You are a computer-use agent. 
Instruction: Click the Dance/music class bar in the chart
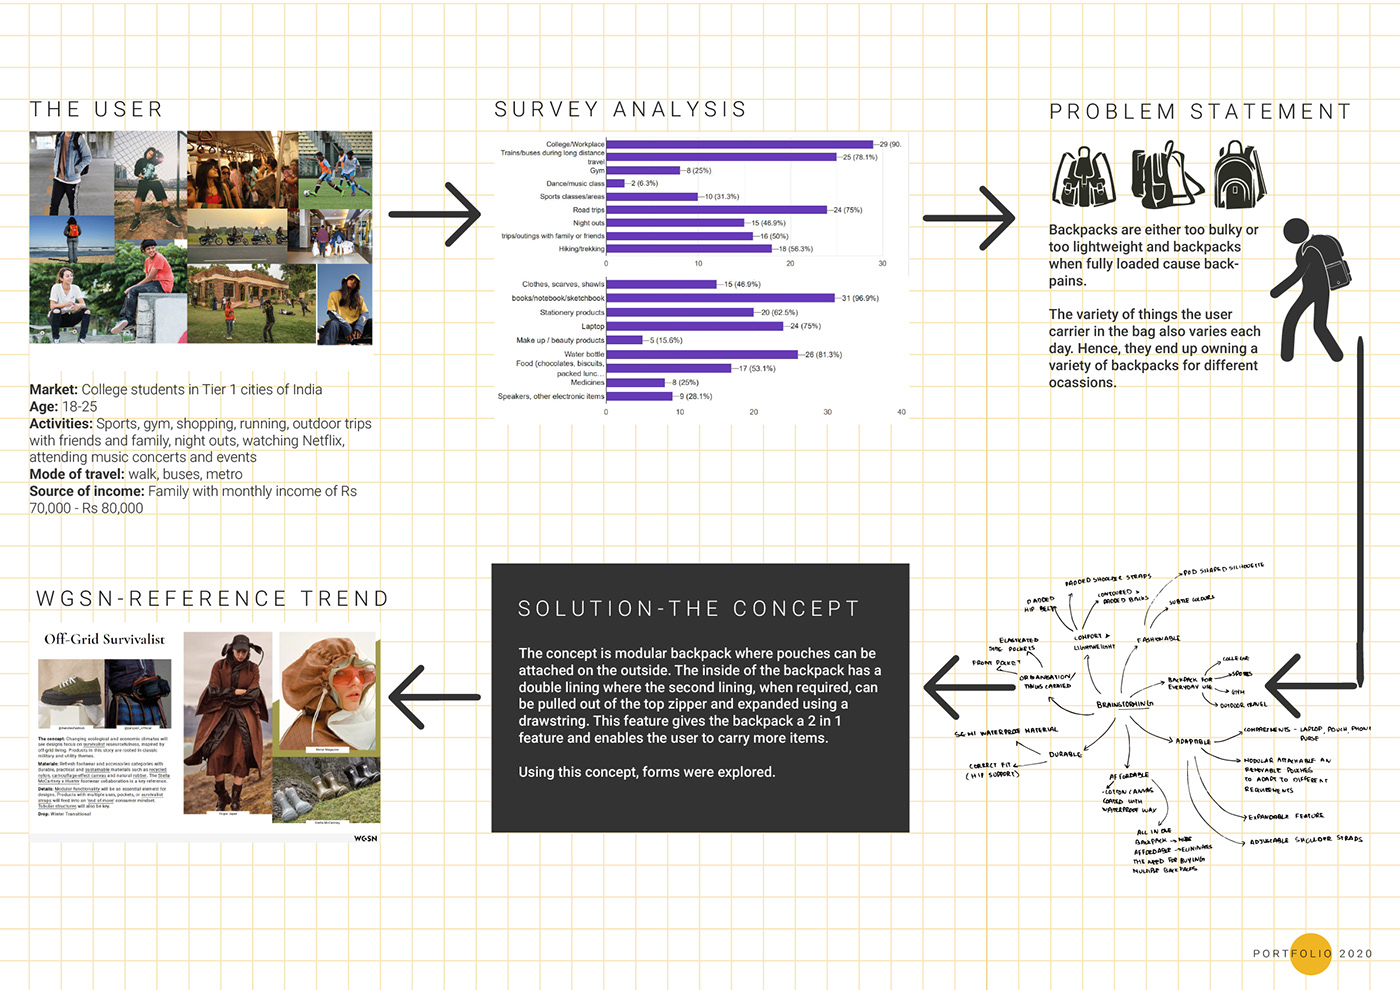pyautogui.click(x=615, y=183)
